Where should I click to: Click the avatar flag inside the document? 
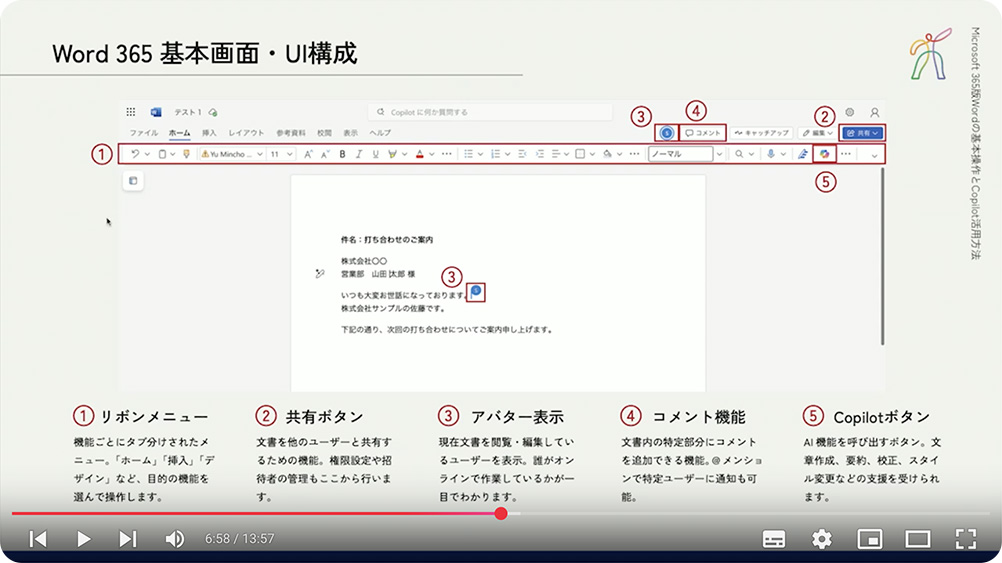pyautogui.click(x=475, y=292)
